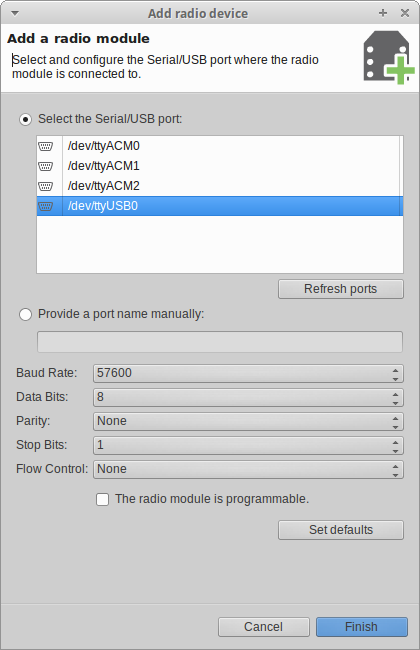
Task: Maximize dialog using the plus title icon
Action: [x=383, y=13]
